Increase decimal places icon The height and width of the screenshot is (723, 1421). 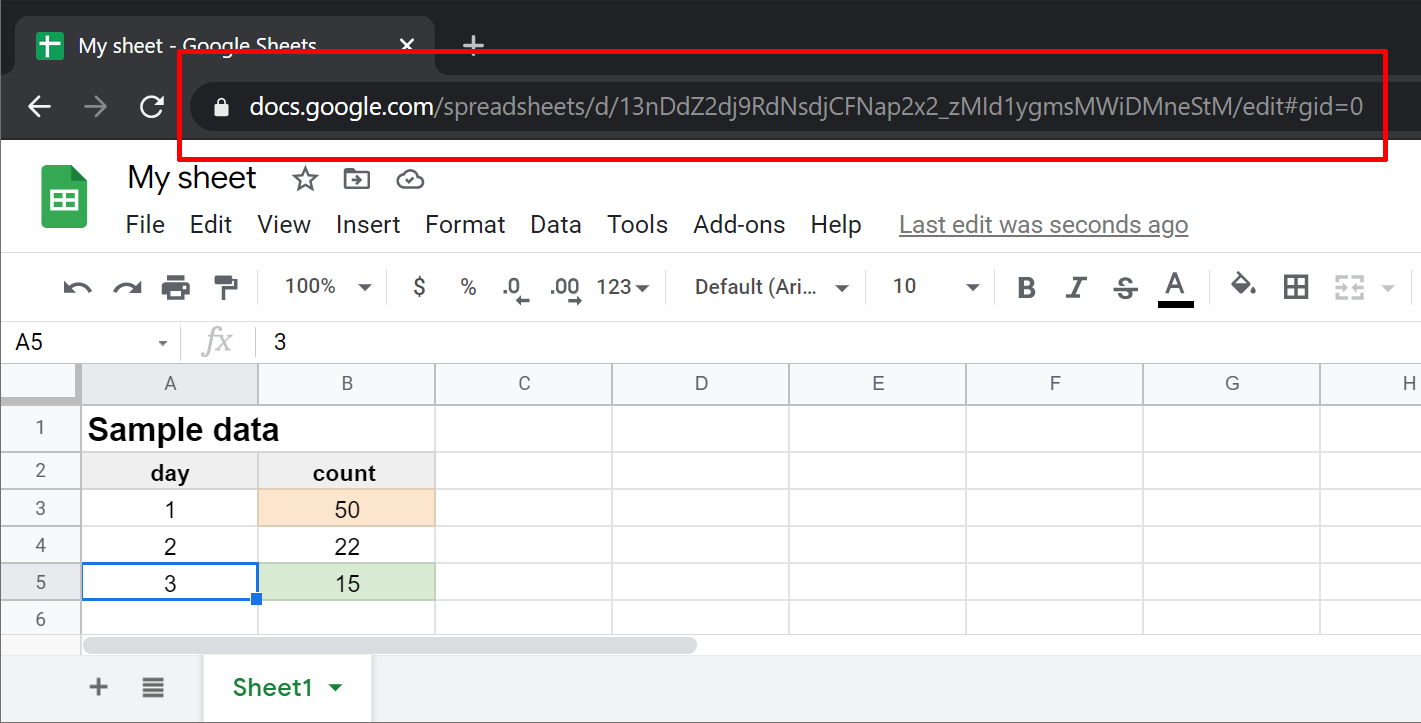(x=566, y=289)
